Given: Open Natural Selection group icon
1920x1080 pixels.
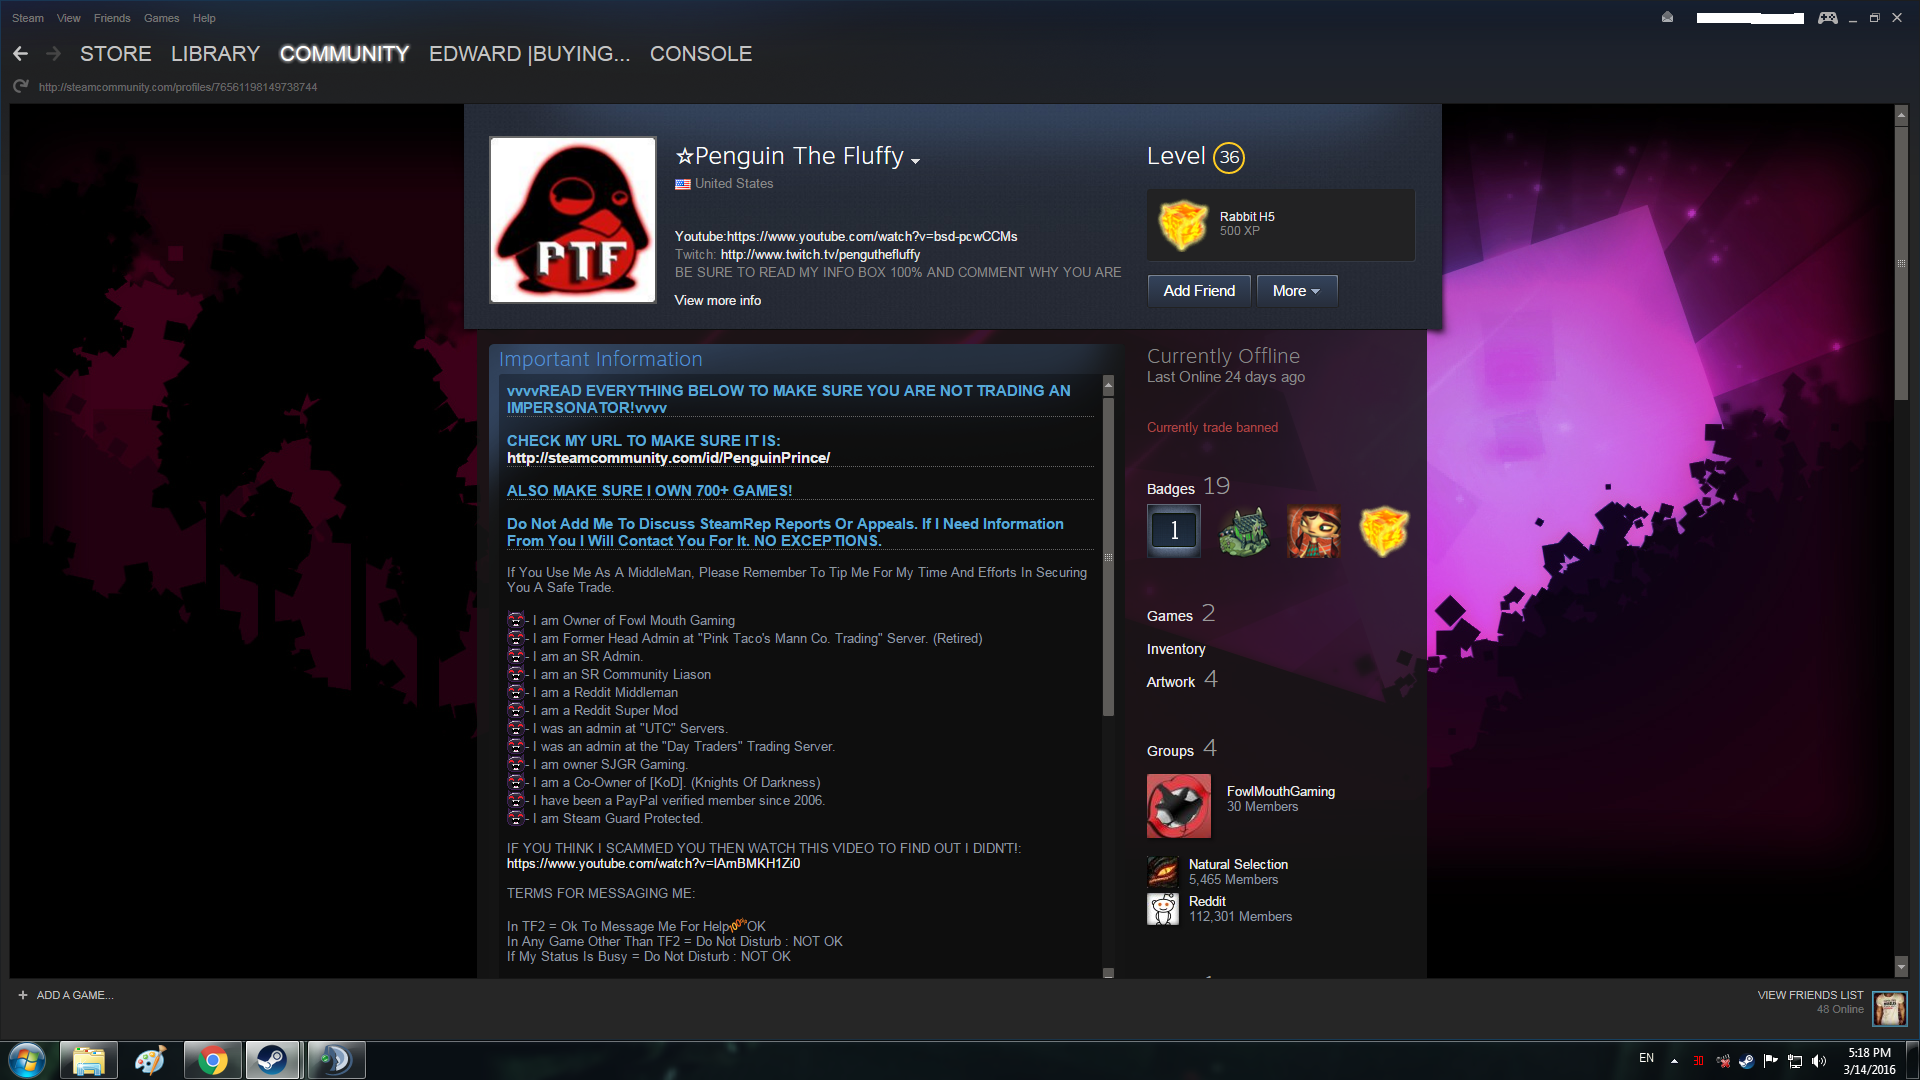Looking at the screenshot, I should point(1163,872).
